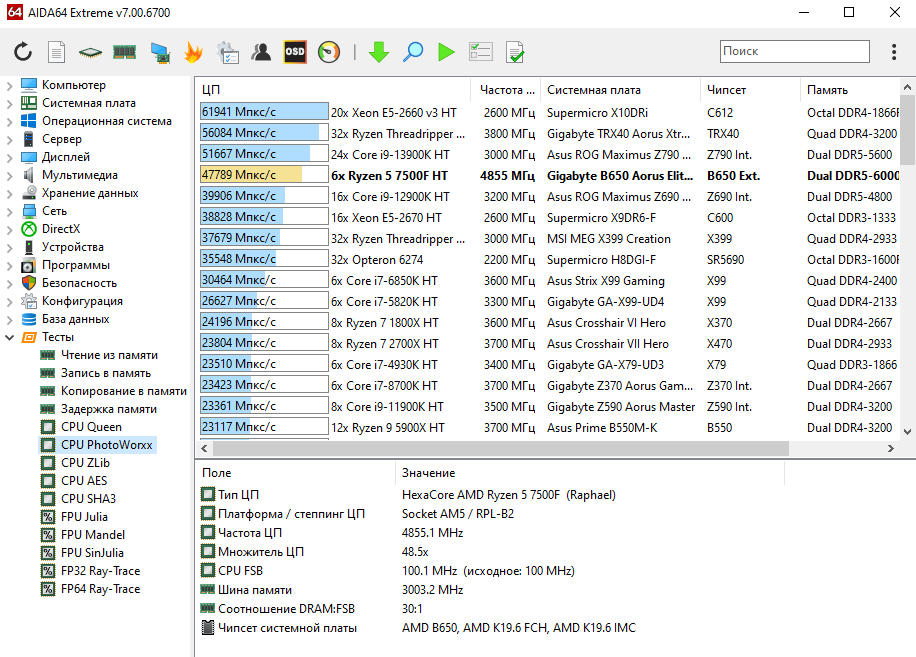Open the CPU SHA3 test
Image resolution: width=916 pixels, height=657 pixels.
[x=88, y=499]
